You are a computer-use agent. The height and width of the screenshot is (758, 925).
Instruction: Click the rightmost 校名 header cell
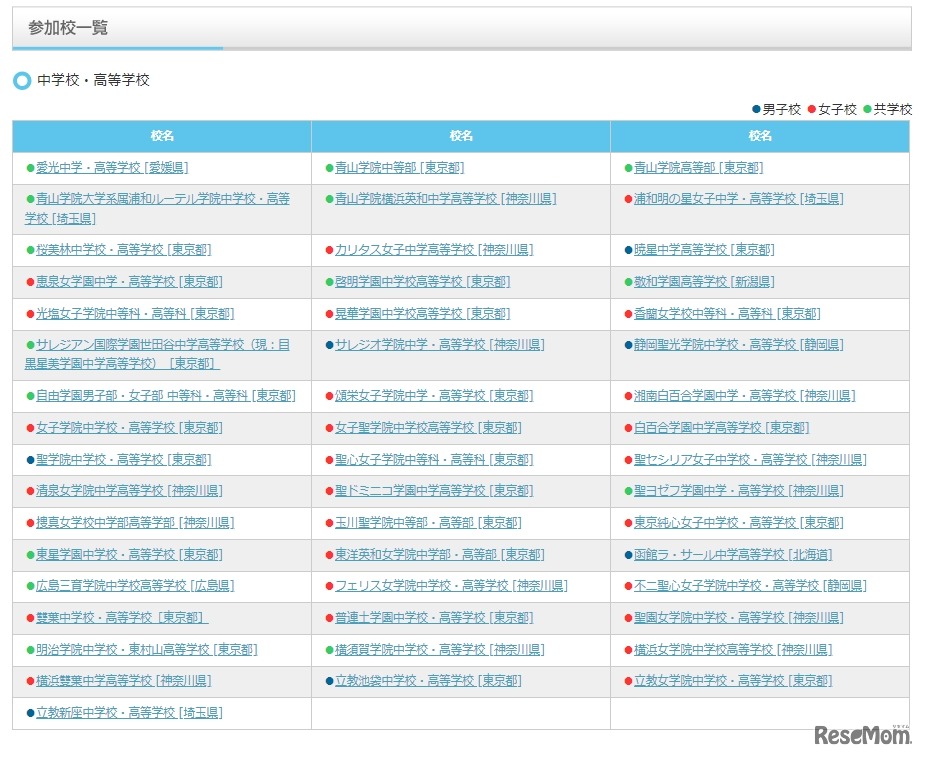[x=760, y=136]
